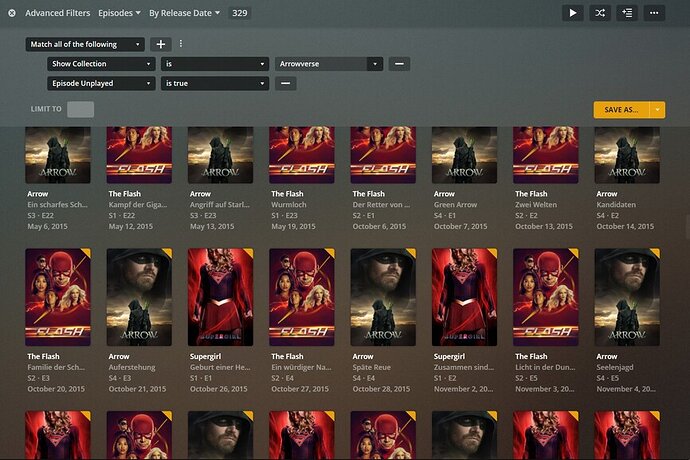Click the Limit To input field
Viewport: 690px width, 460px height.
click(x=81, y=109)
